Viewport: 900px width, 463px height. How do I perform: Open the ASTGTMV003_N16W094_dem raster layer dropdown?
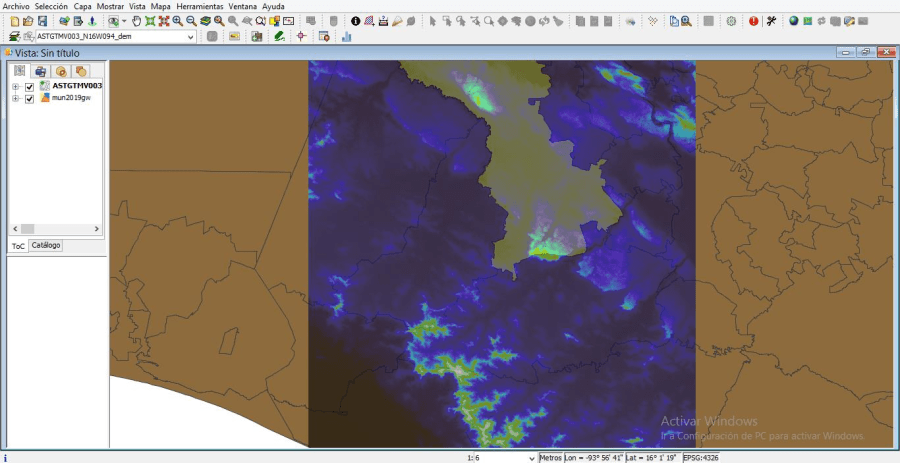click(190, 37)
